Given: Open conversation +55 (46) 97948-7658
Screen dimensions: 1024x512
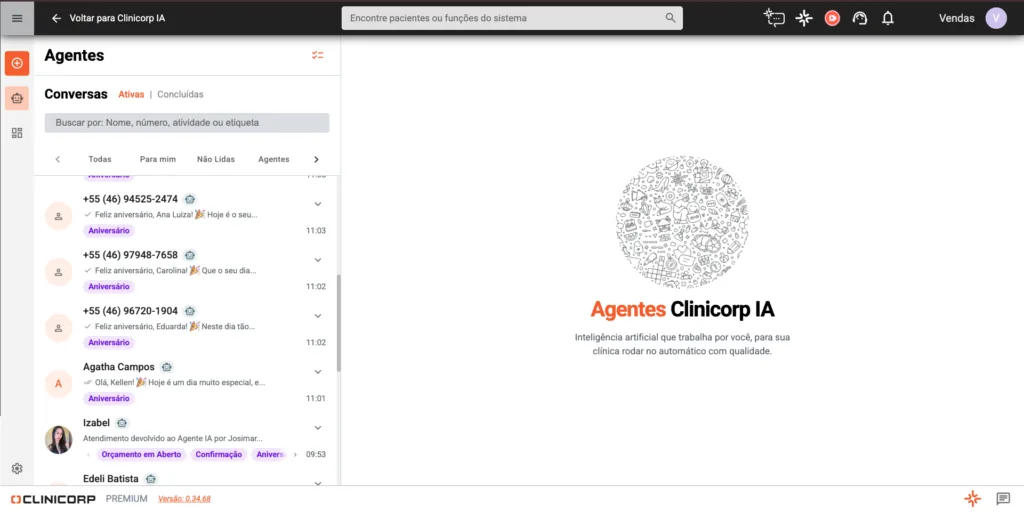Looking at the screenshot, I should (x=185, y=271).
